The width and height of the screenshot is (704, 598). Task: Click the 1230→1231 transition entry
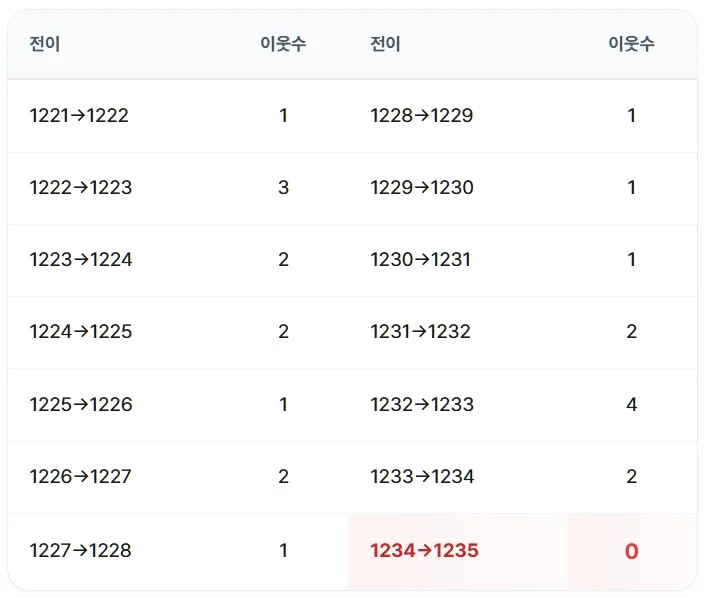click(x=420, y=259)
